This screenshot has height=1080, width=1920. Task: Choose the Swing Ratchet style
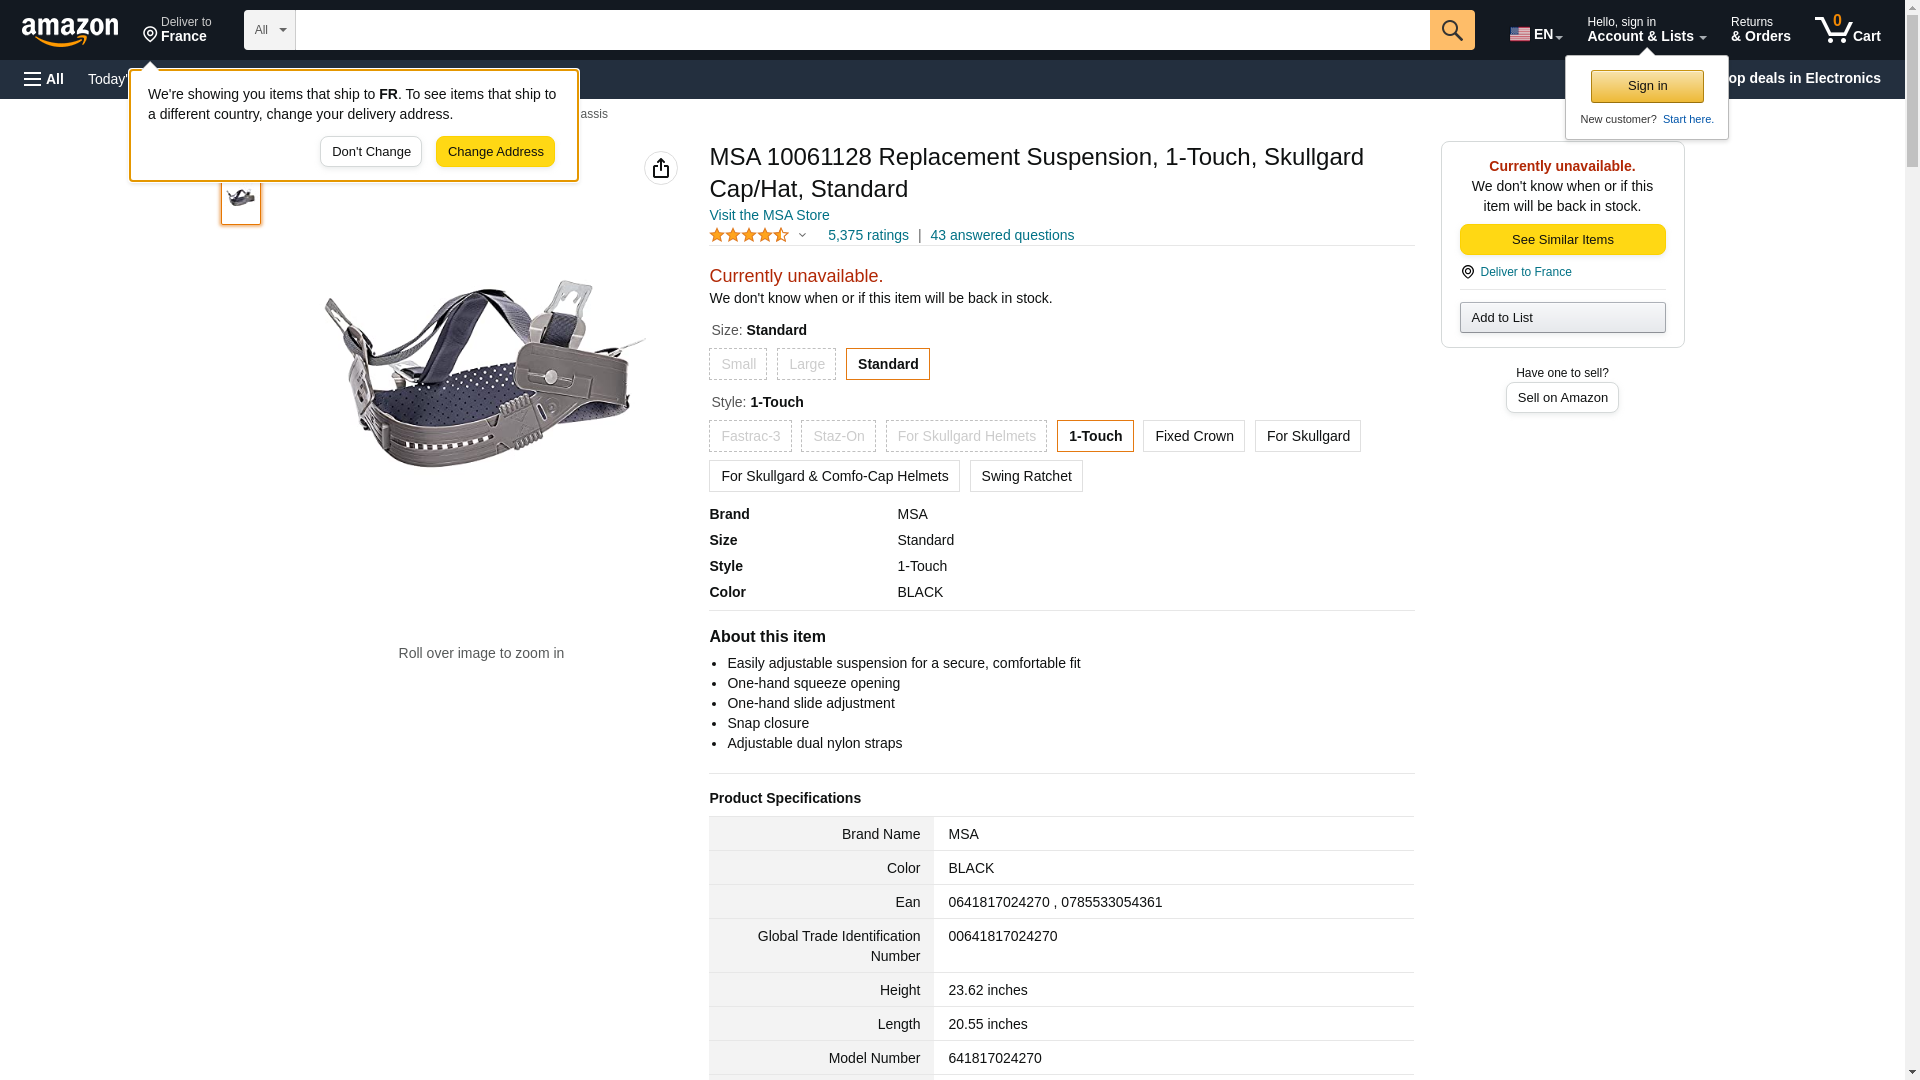click(1025, 476)
